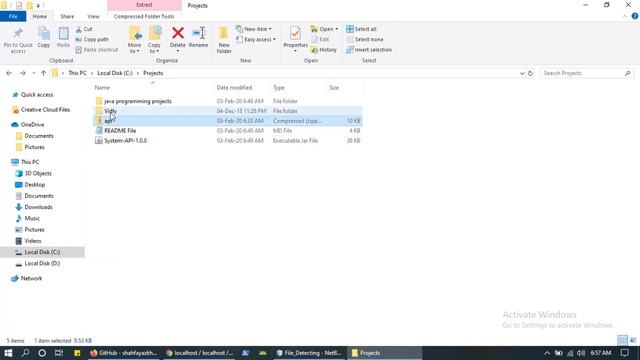Select This PC in navigation pane

pos(30,162)
